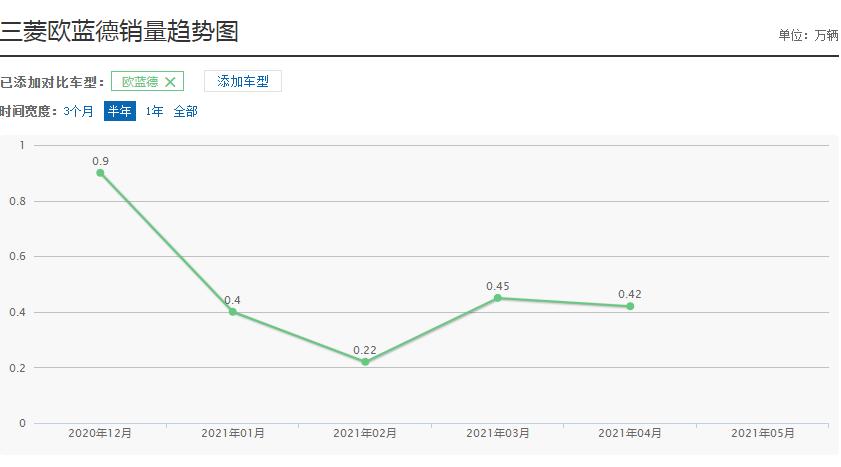This screenshot has height=467, width=841.
Task: Click the 时间宽度 label
Action: [29, 111]
